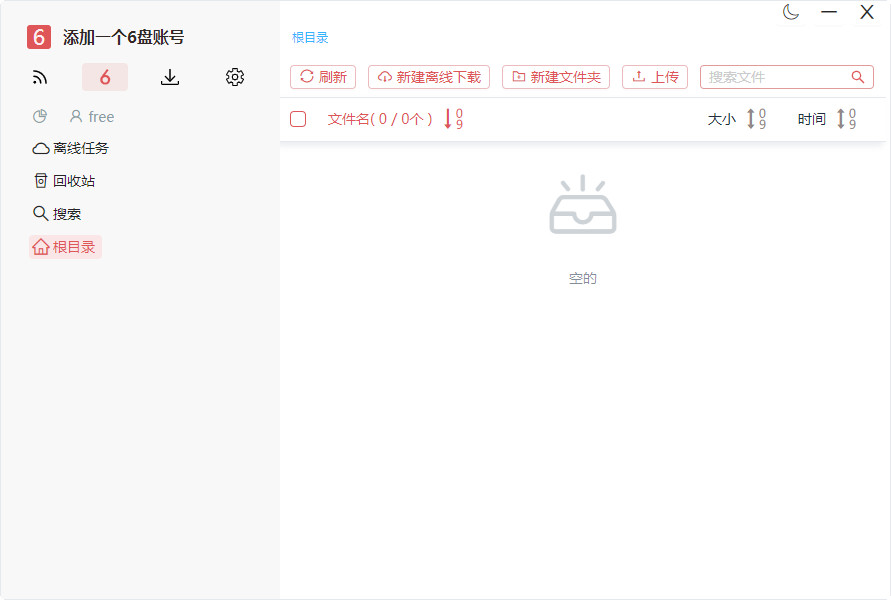The width and height of the screenshot is (891, 600).
Task: Click the storage usage pie chart icon
Action: [x=40, y=117]
